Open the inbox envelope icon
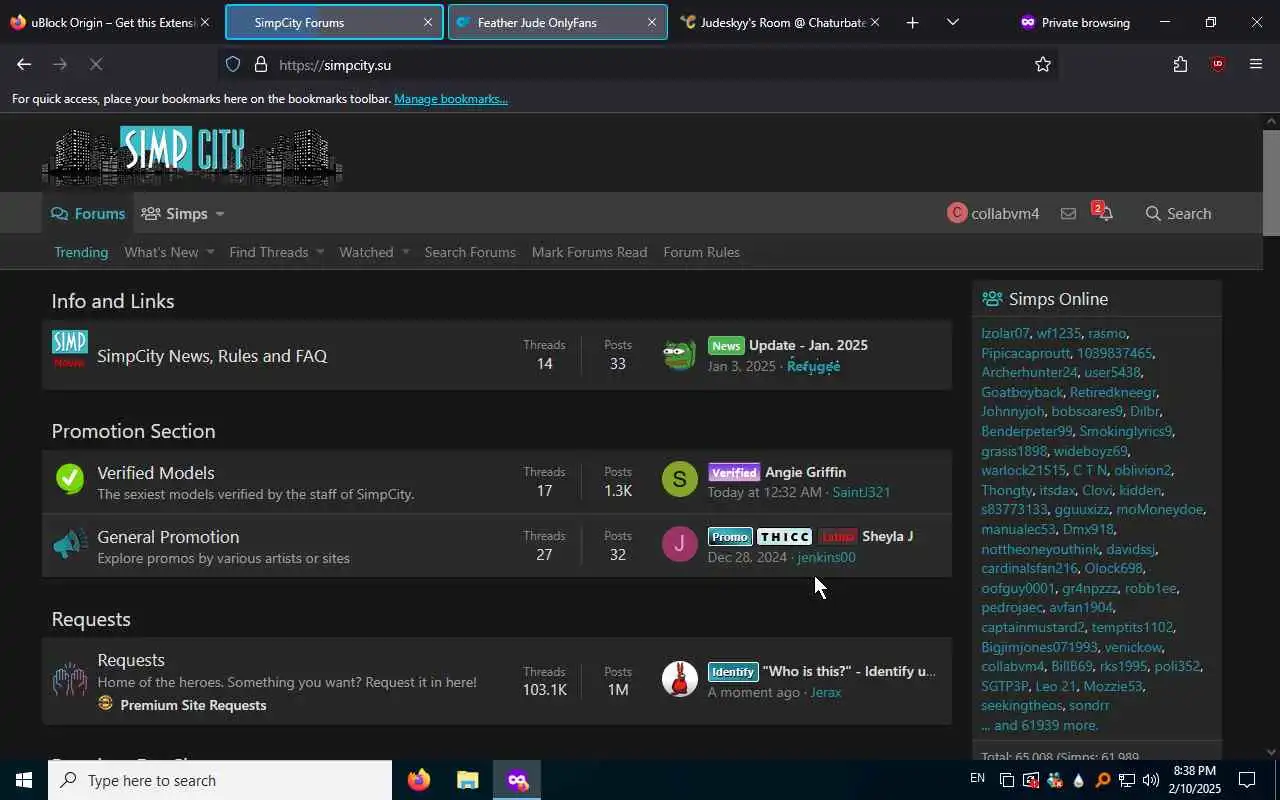 pos(1068,213)
